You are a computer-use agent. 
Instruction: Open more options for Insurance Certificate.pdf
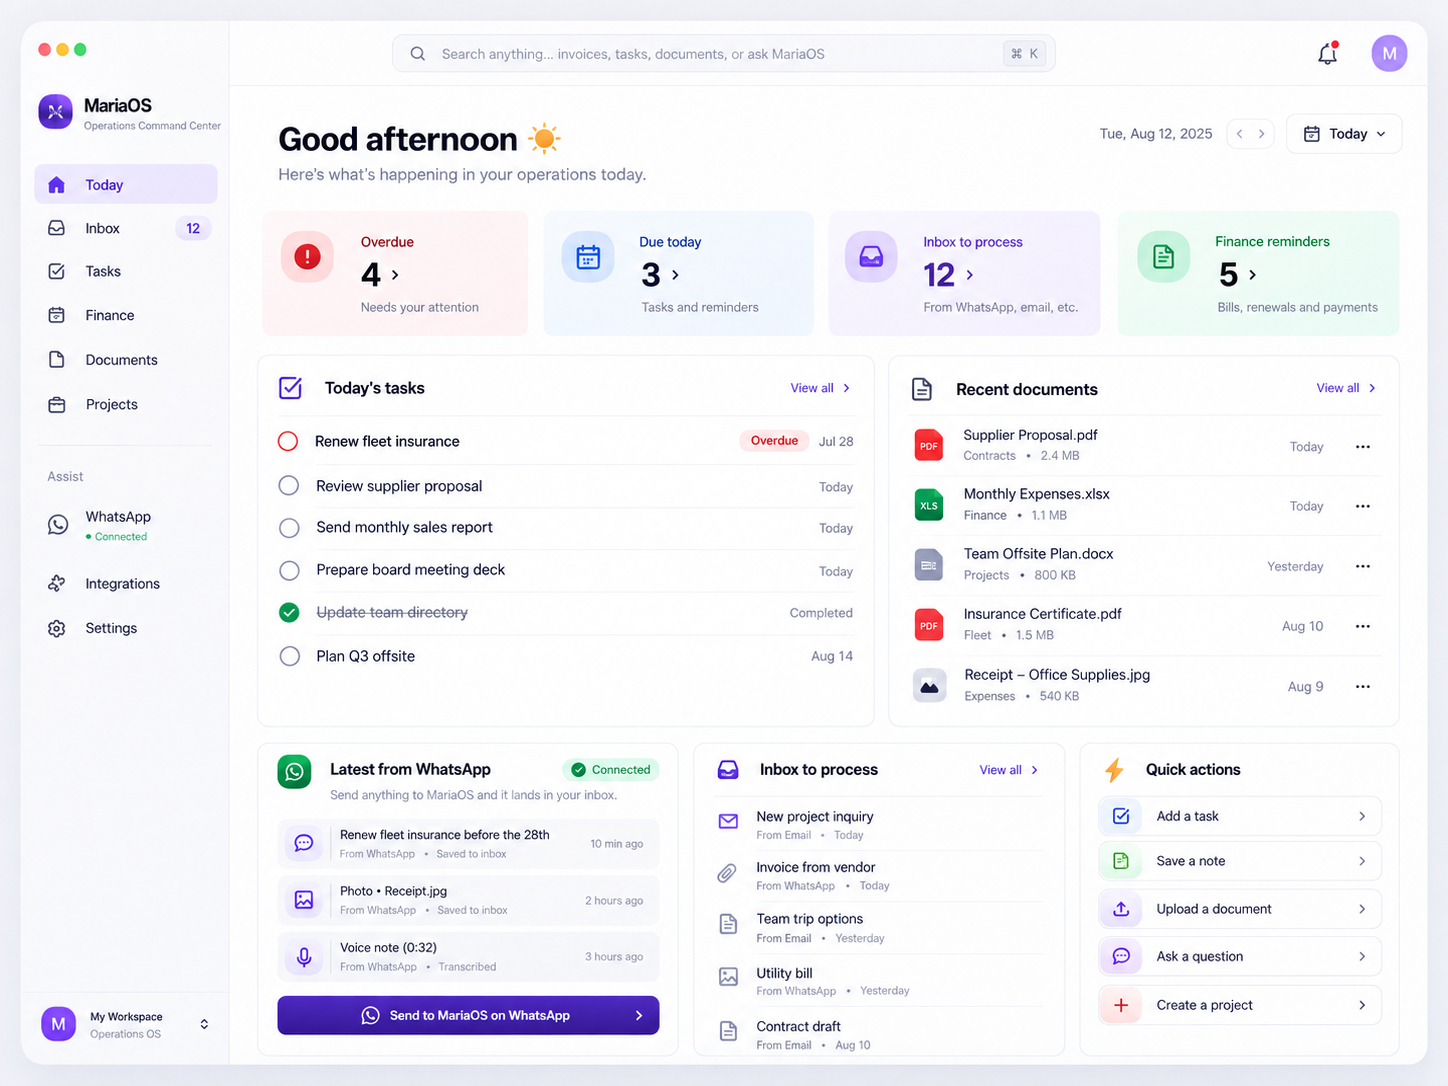pos(1363,626)
